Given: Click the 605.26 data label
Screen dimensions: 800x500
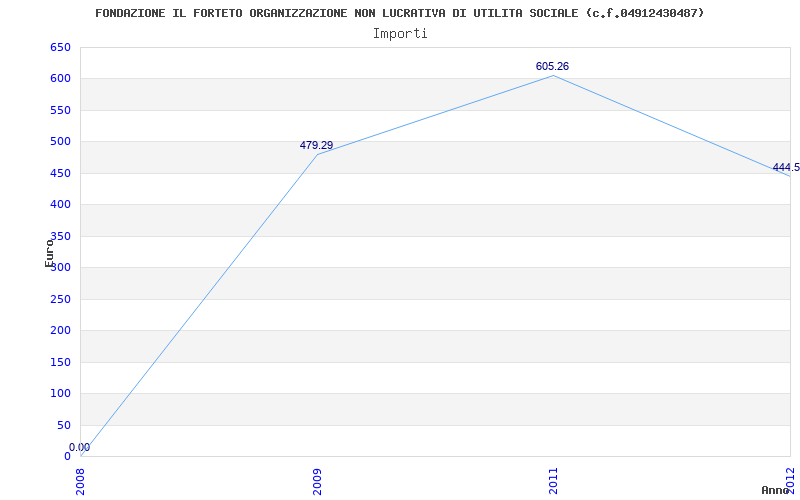Looking at the screenshot, I should (x=552, y=66).
